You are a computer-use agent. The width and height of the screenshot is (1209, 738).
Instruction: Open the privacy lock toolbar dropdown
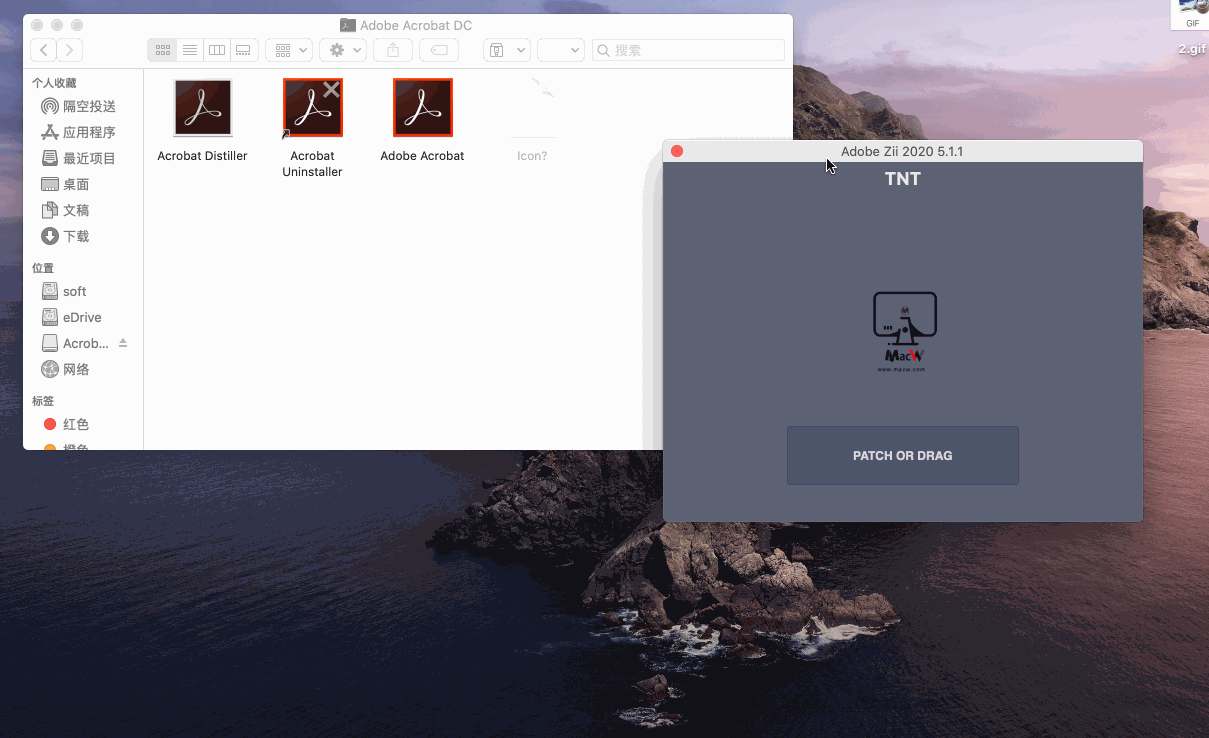pos(506,50)
